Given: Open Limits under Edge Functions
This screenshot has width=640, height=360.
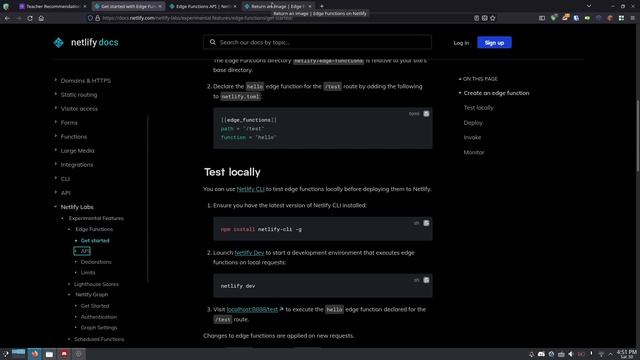Looking at the screenshot, I should click(x=88, y=273).
